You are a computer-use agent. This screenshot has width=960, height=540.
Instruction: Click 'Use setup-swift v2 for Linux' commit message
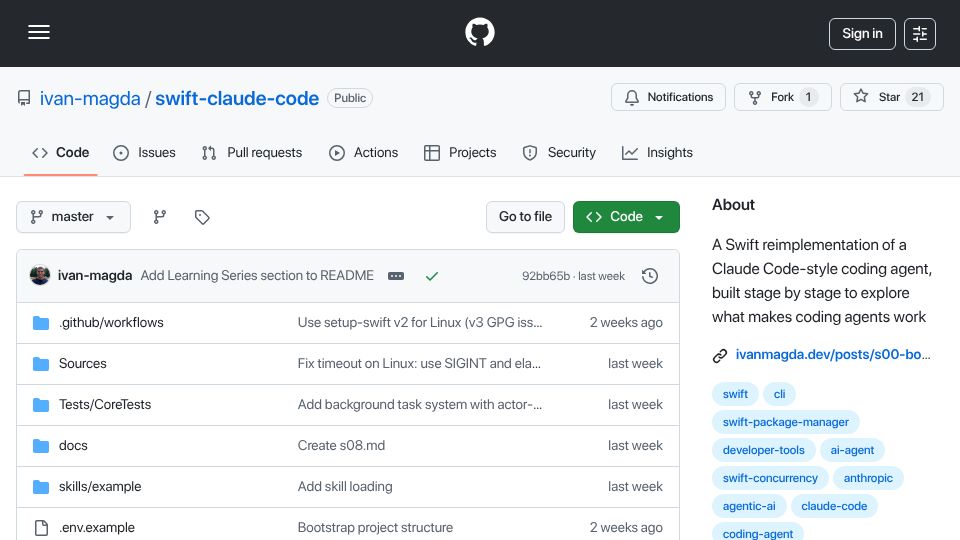(x=420, y=323)
